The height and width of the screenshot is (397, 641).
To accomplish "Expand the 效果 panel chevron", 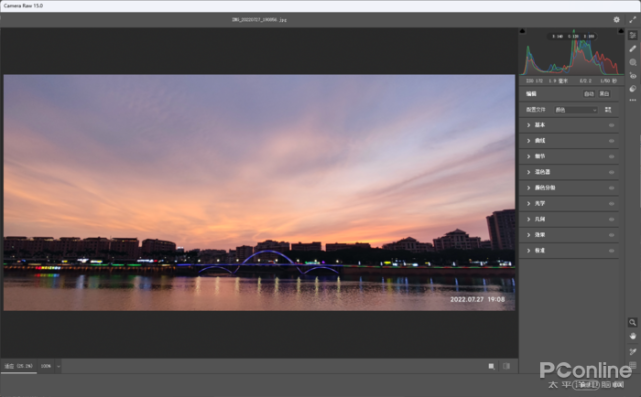I will 529,235.
